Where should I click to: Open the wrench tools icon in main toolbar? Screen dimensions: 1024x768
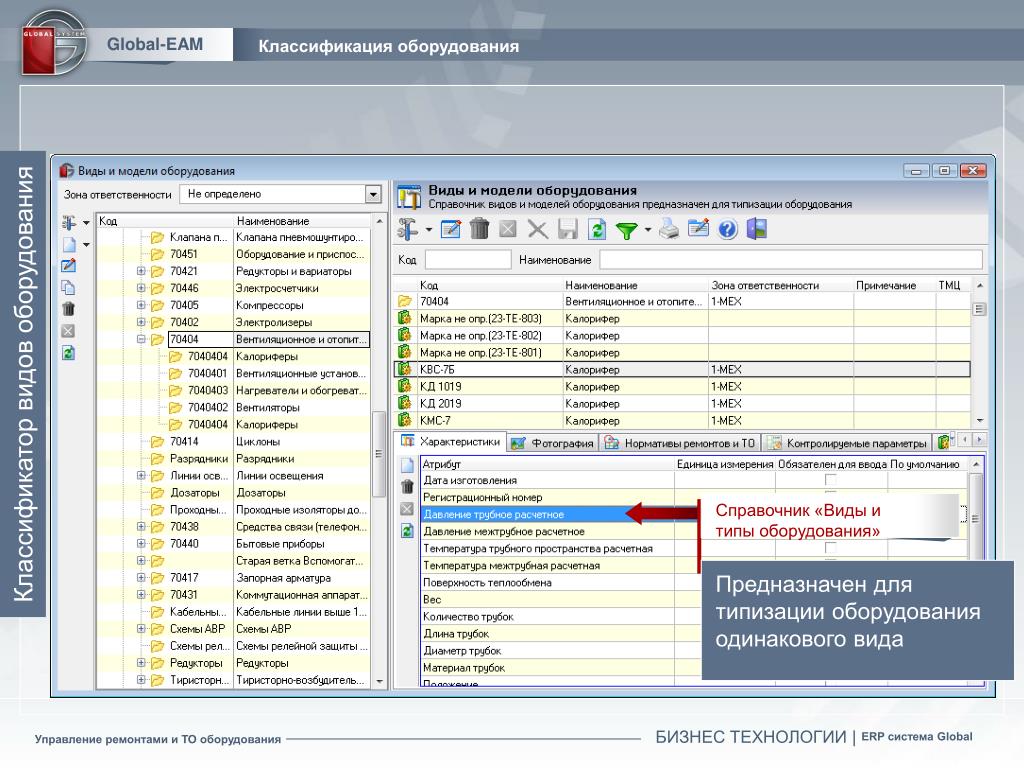point(408,229)
